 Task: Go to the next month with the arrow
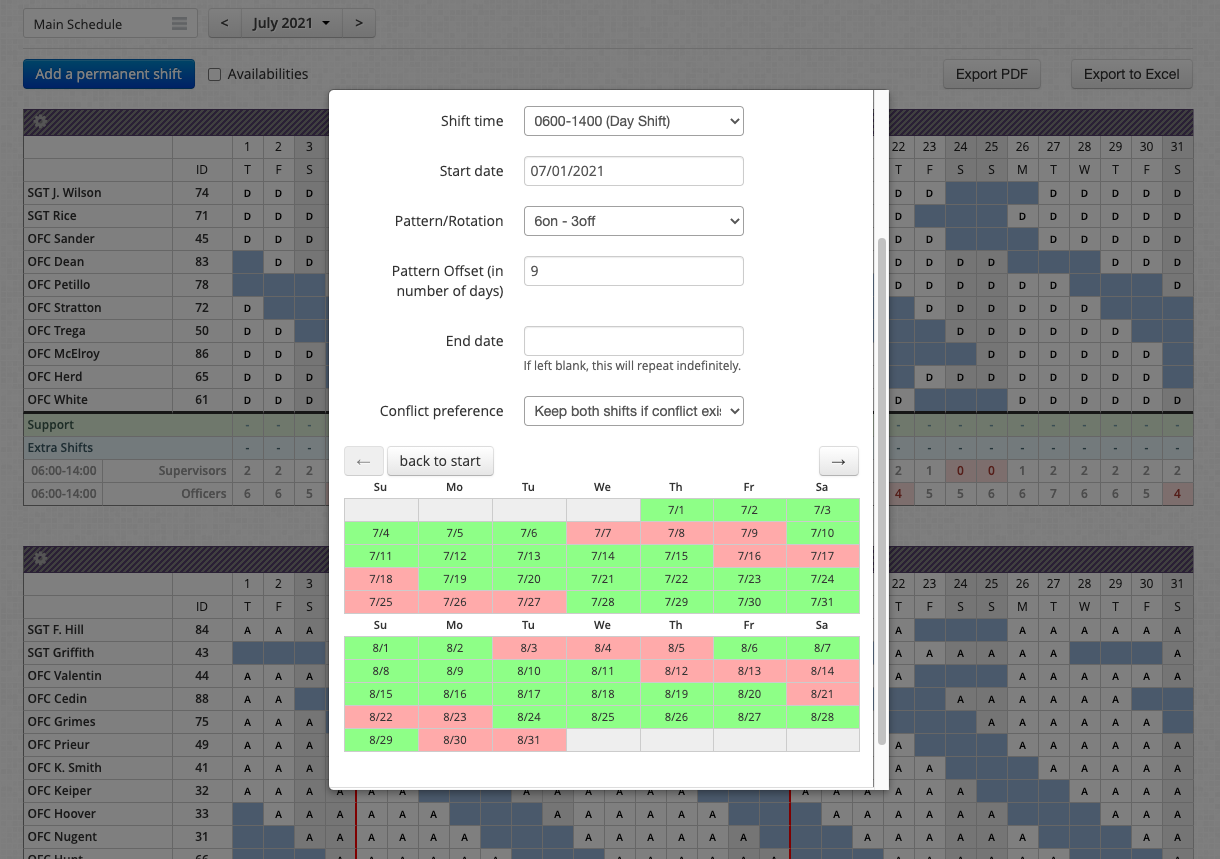359,22
